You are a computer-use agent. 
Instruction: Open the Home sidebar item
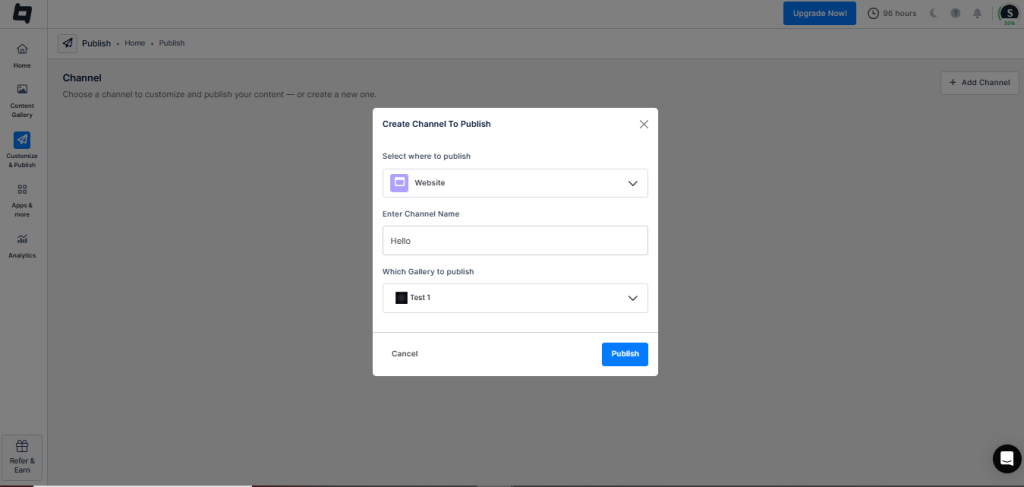pyautogui.click(x=22, y=55)
